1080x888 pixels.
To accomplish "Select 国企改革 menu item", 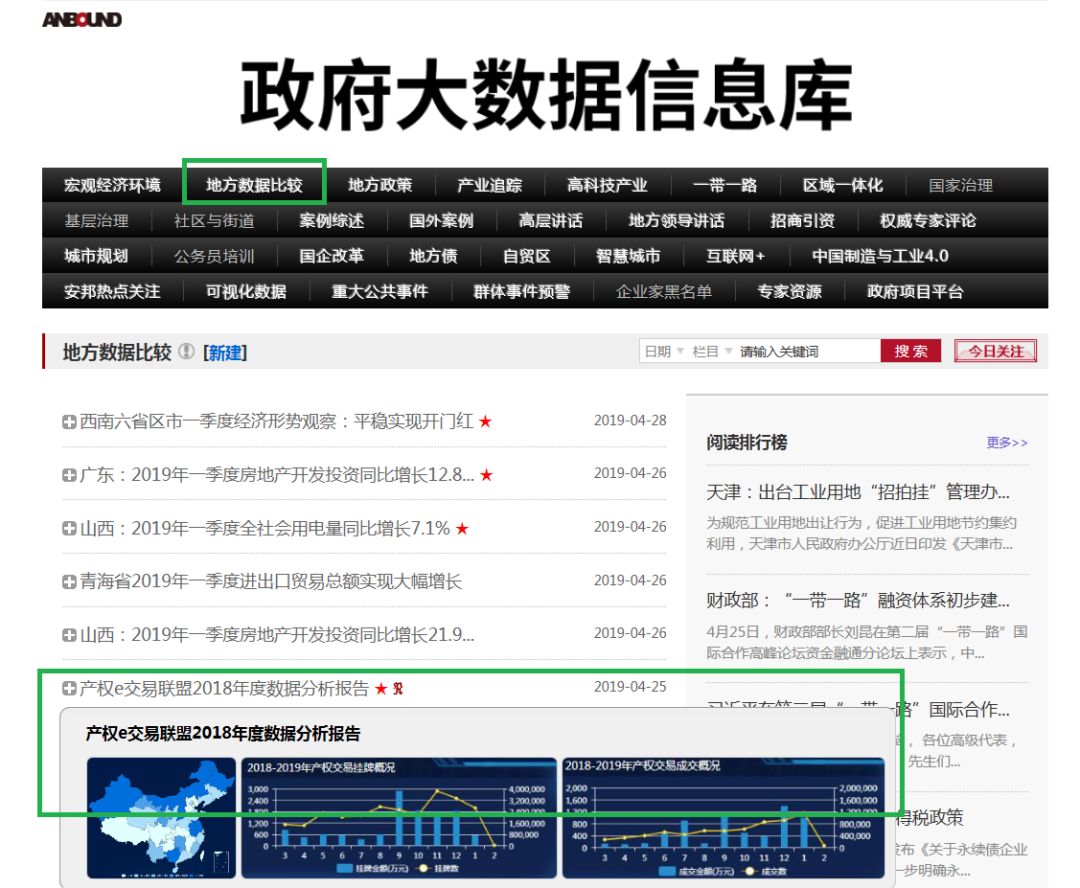I will click(332, 256).
